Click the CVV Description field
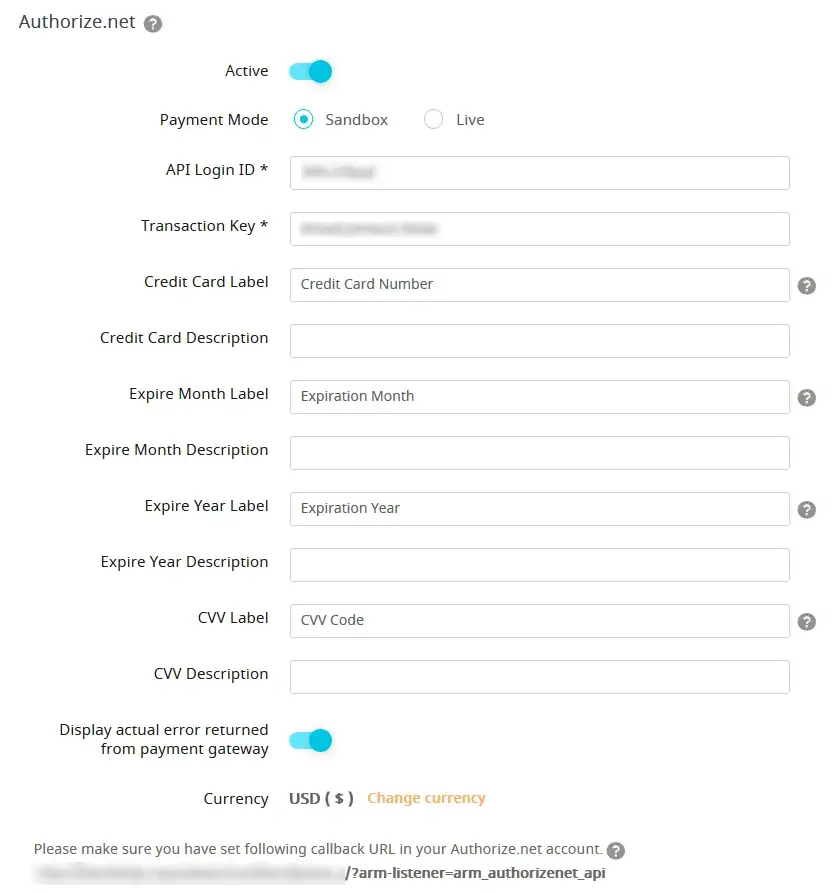Viewport: 837px width, 893px height. pos(540,677)
